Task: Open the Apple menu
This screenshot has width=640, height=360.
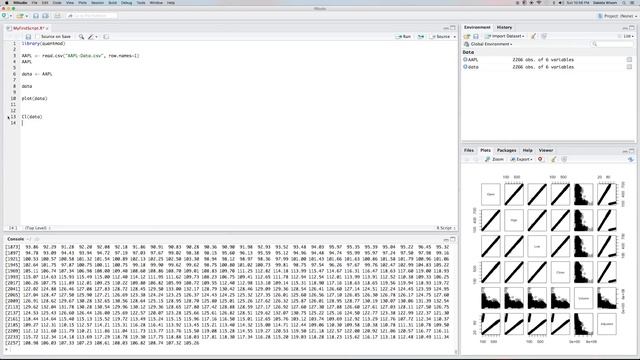Action: [6, 3]
